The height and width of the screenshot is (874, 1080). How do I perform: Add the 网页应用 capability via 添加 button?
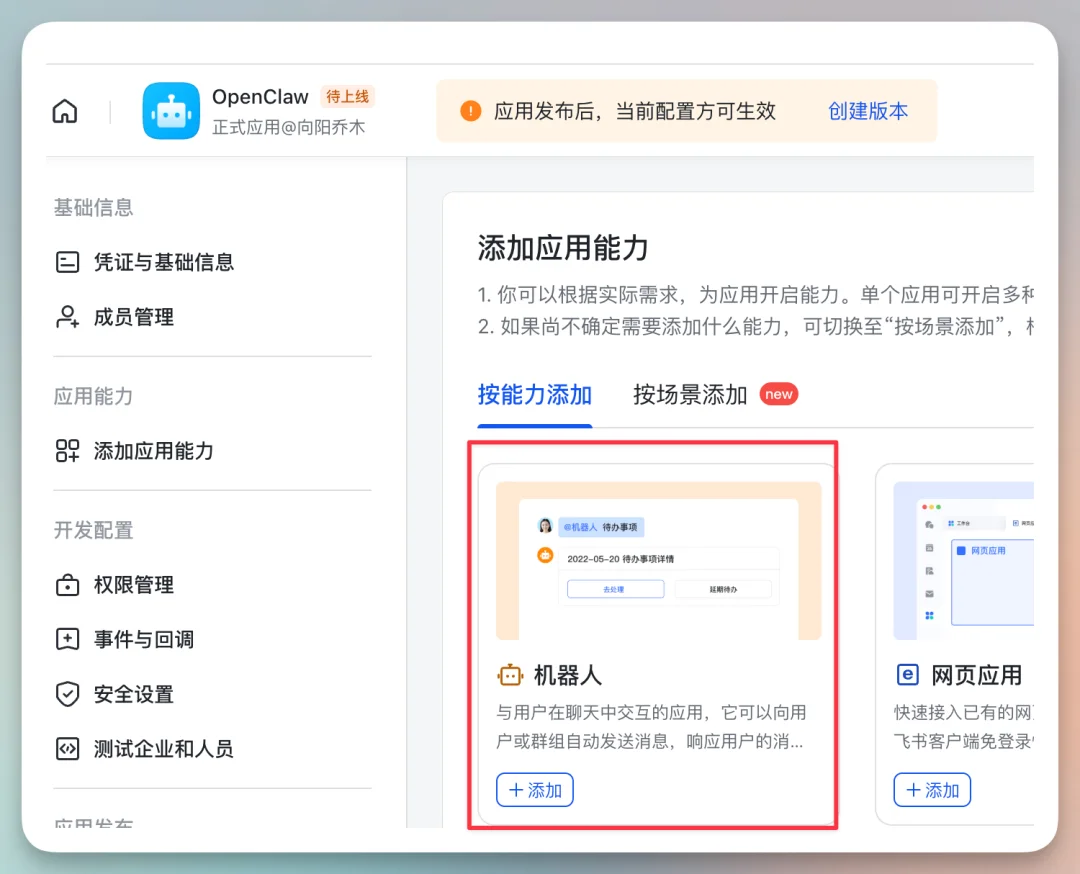(x=932, y=790)
